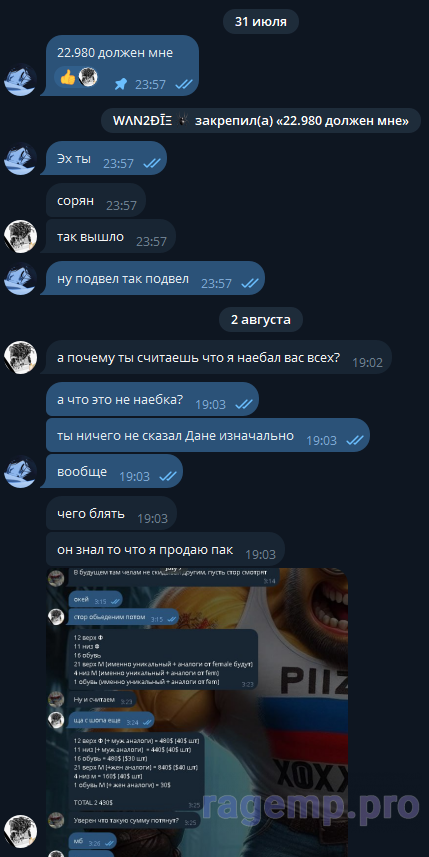Screen dimensions: 429x857
Task: Click the WΛN2ĐĪΞ username in the pin notice
Action: click(143, 121)
